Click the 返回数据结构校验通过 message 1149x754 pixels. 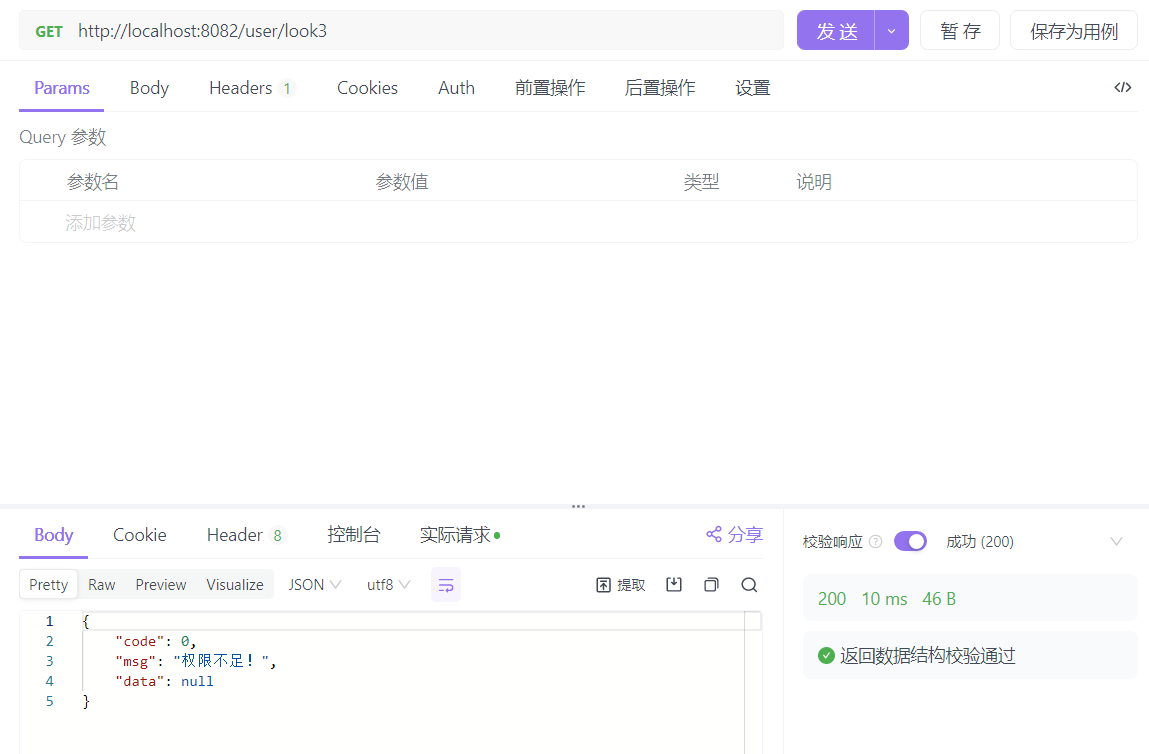(927, 655)
